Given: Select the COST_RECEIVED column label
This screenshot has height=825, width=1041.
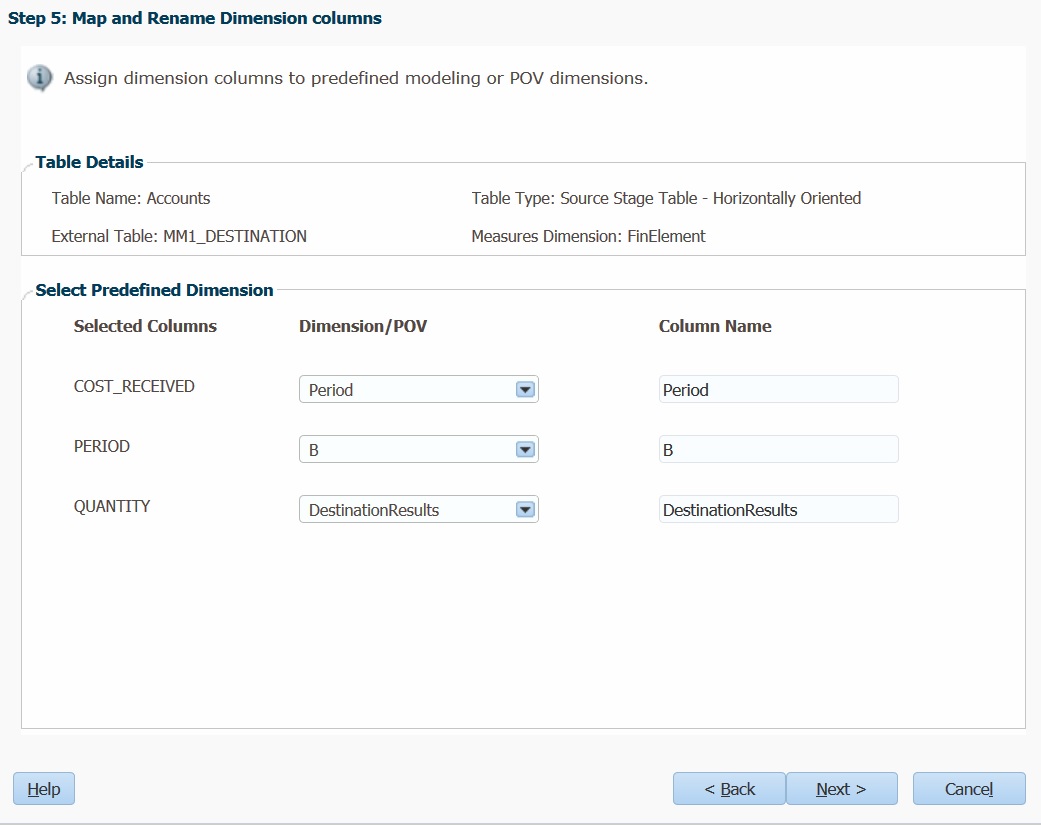Looking at the screenshot, I should (x=134, y=386).
